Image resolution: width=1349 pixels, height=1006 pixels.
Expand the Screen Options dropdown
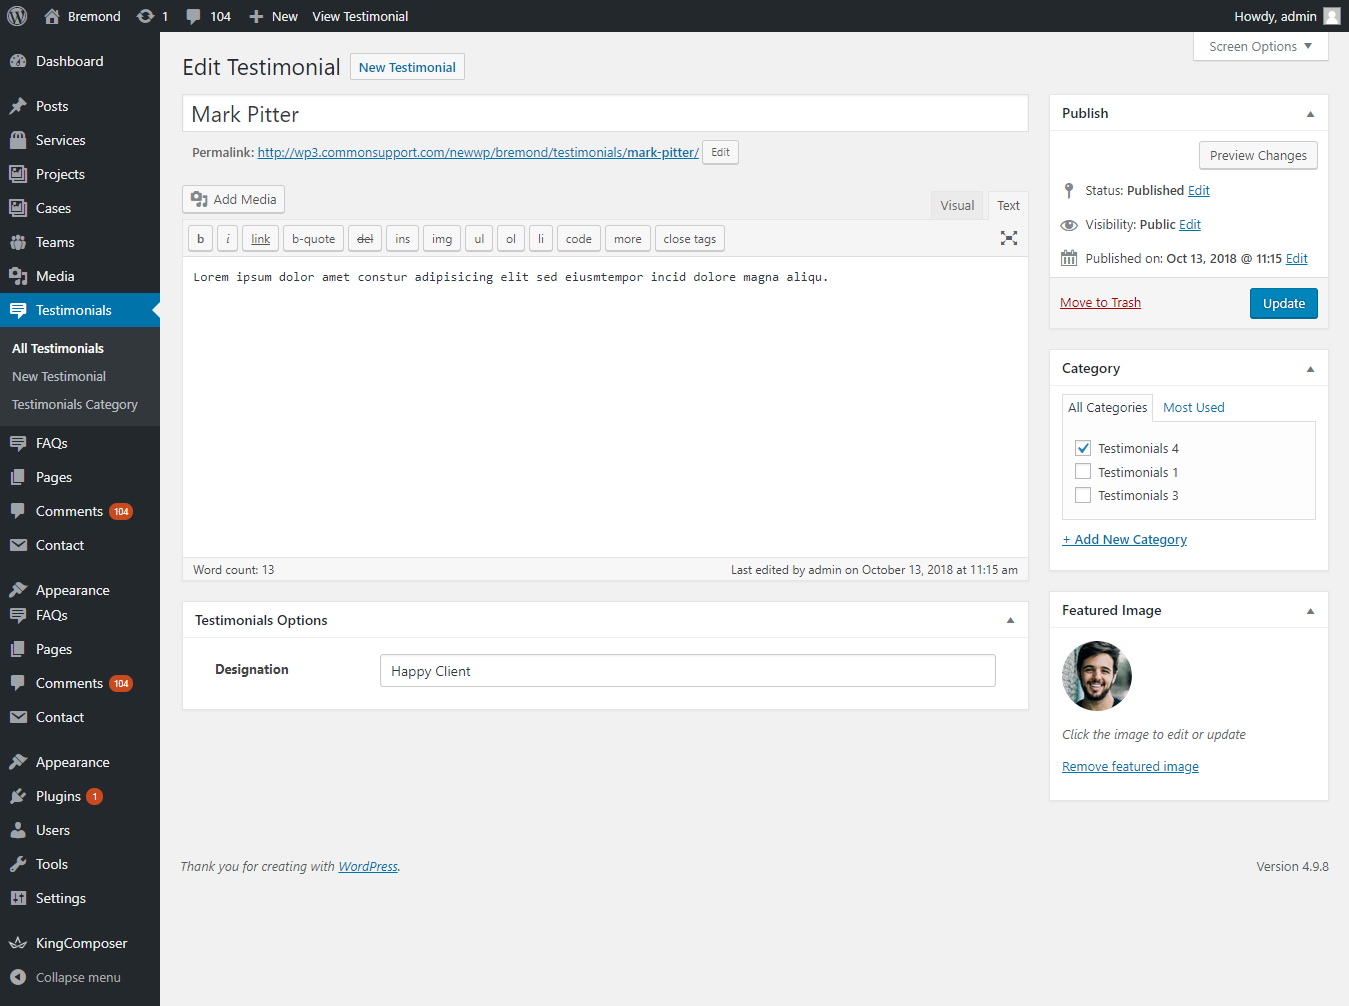click(x=1260, y=46)
